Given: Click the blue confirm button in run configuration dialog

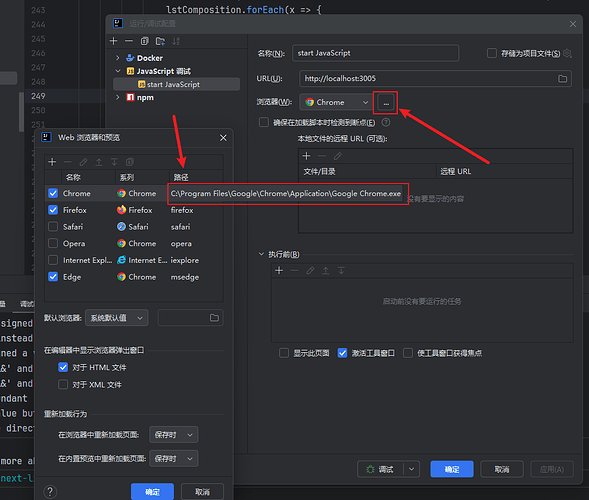Looking at the screenshot, I should 452,469.
